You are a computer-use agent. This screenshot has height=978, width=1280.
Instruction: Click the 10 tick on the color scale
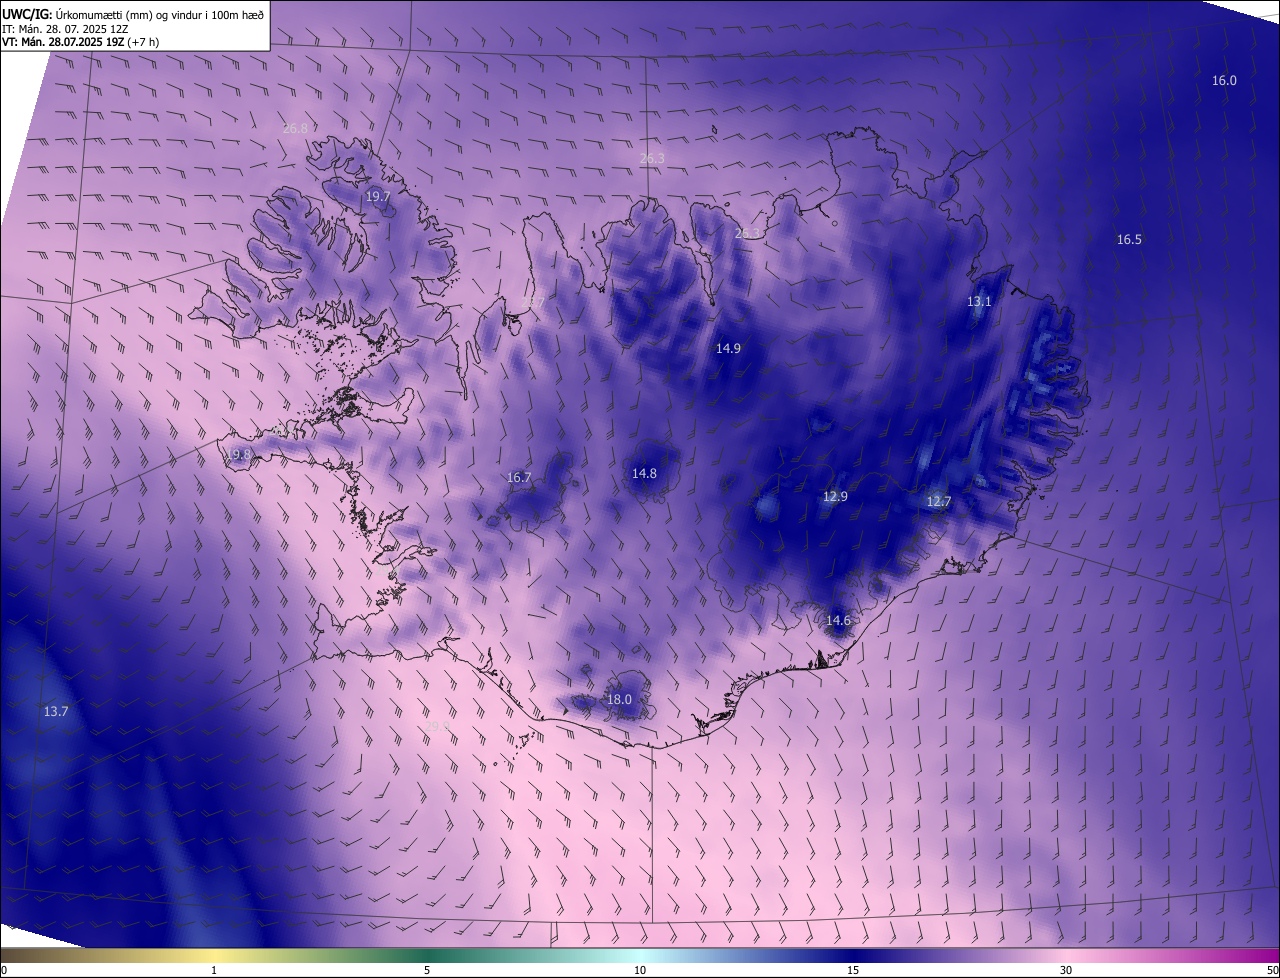click(640, 970)
